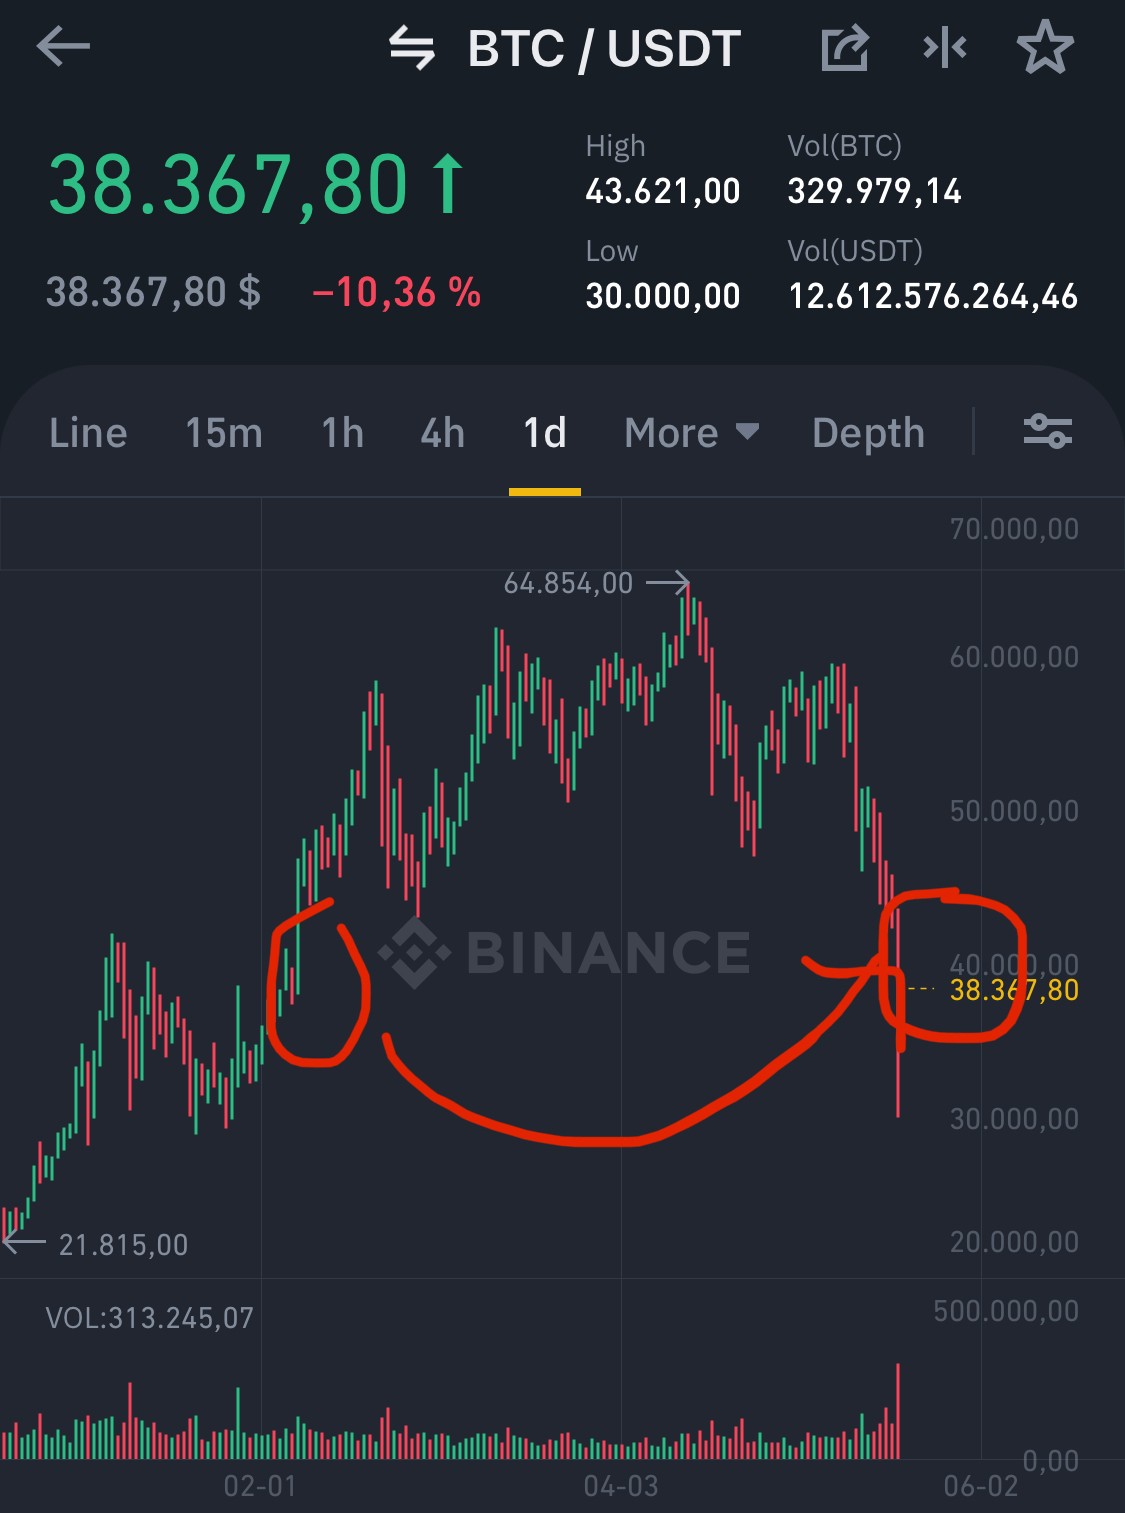Tap the VOL:313.245,07 indicator label
This screenshot has height=1513, width=1125.
click(150, 1318)
